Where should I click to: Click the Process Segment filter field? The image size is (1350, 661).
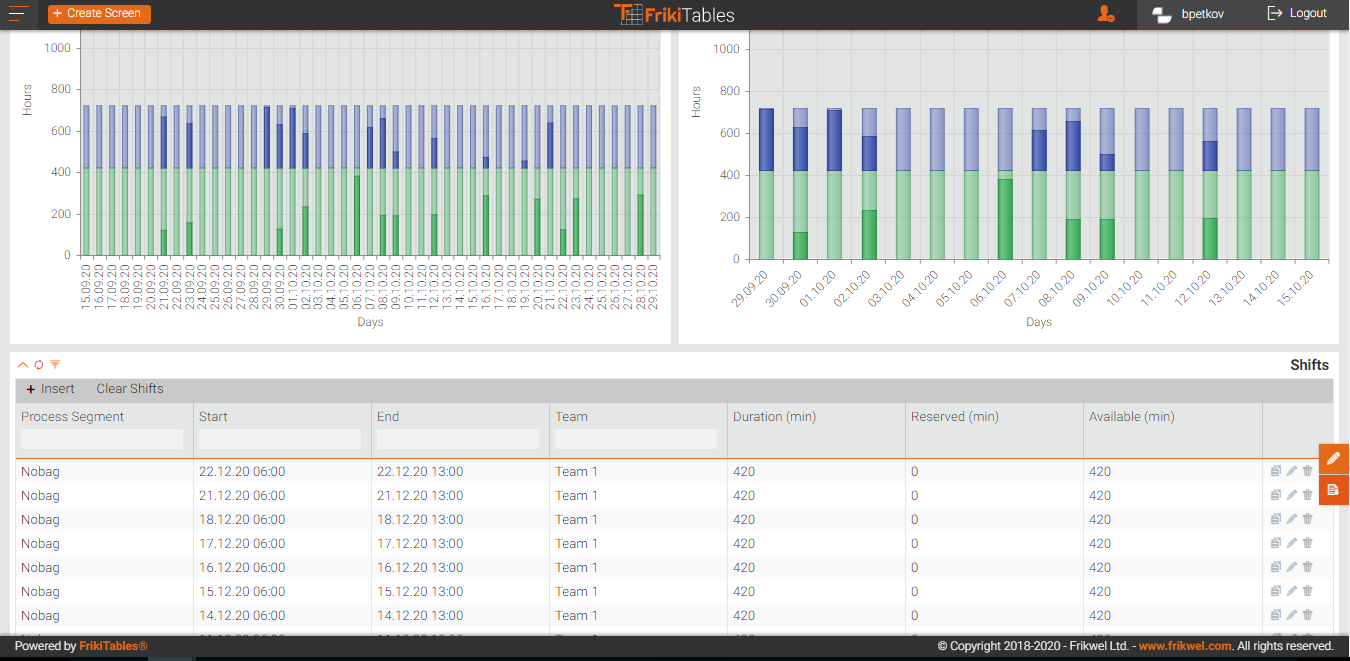click(102, 439)
